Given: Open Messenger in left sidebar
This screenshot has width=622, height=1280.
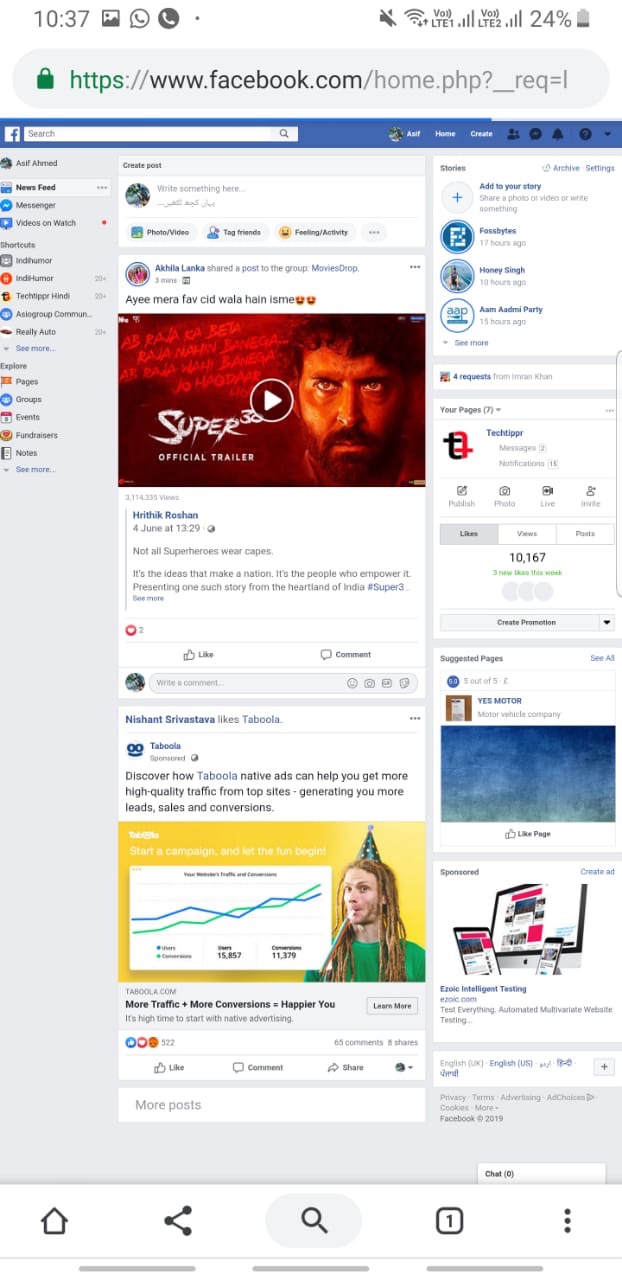Looking at the screenshot, I should 35,205.
